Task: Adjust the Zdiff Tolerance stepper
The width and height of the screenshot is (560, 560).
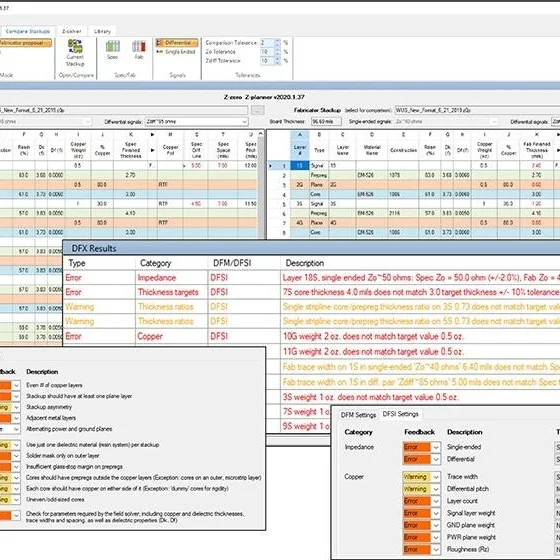Action: tap(278, 61)
